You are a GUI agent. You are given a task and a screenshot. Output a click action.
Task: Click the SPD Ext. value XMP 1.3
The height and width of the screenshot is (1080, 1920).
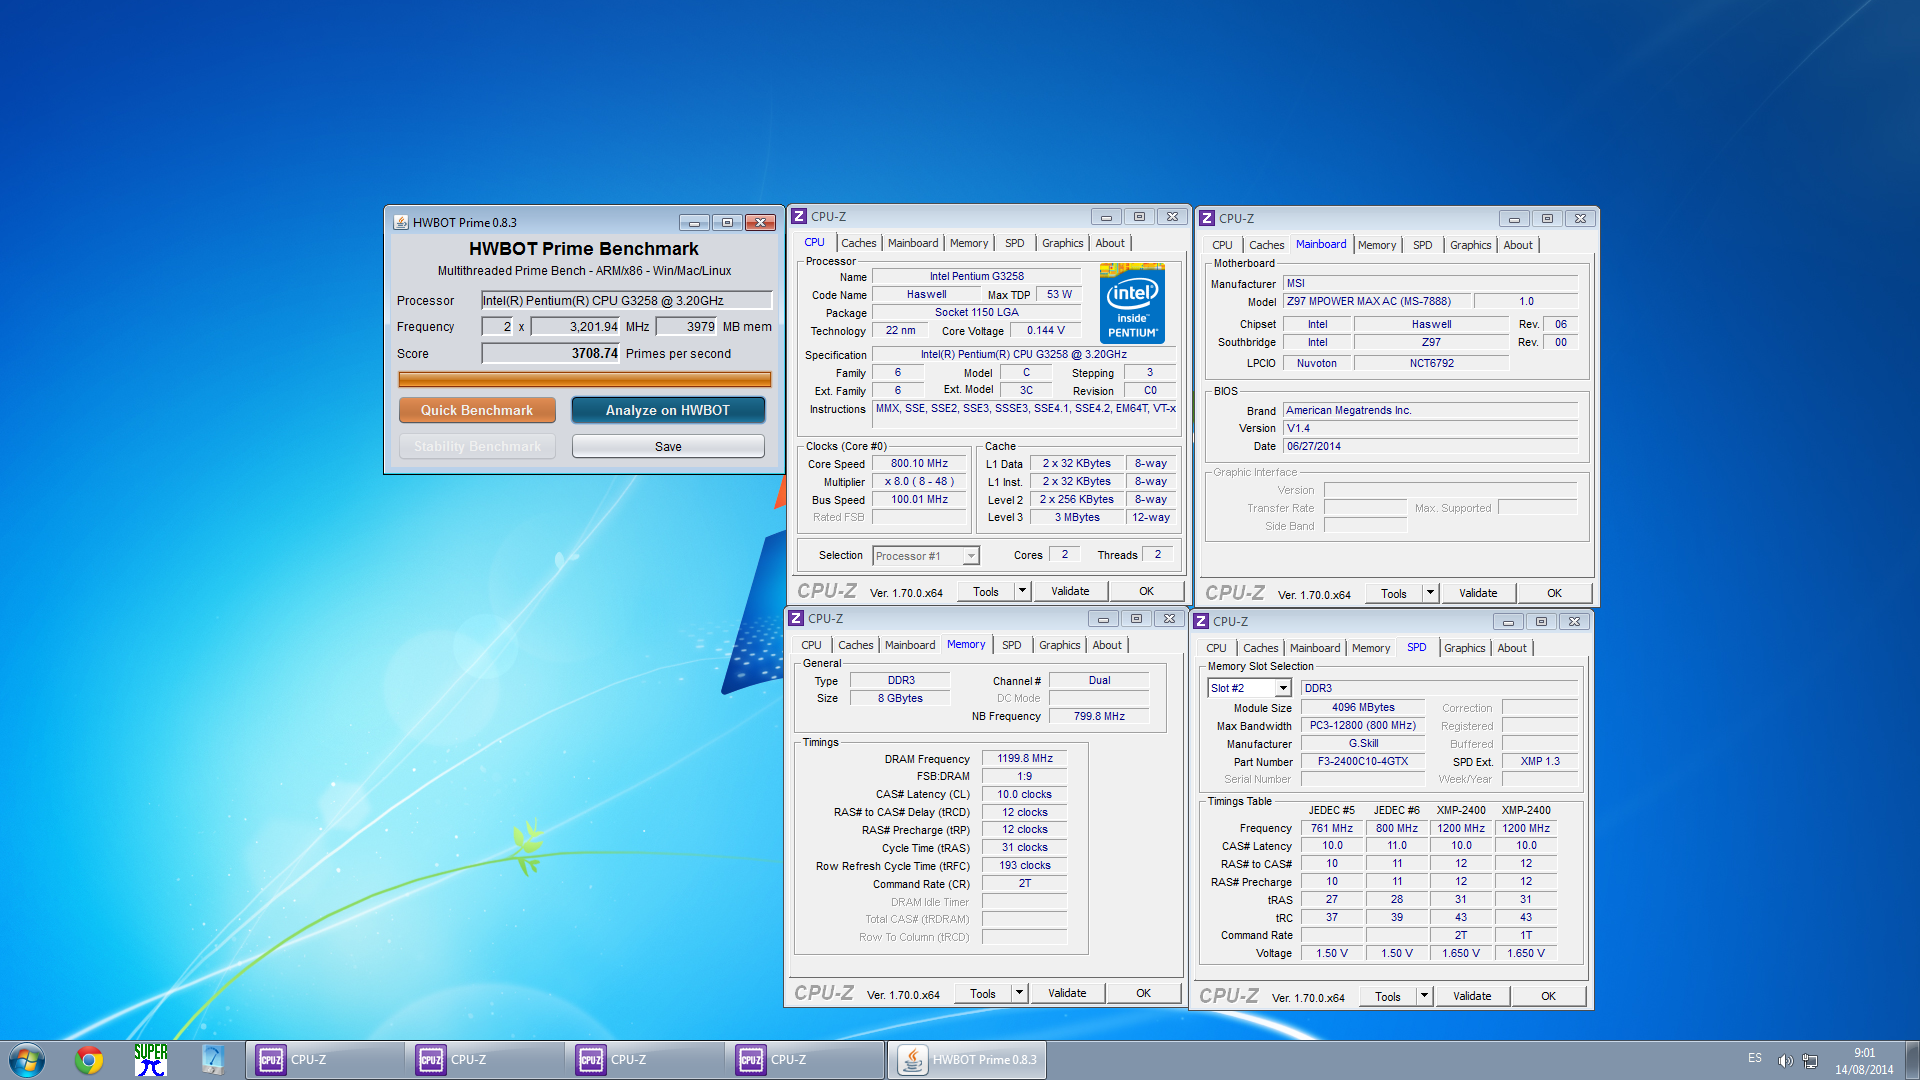(x=1539, y=761)
